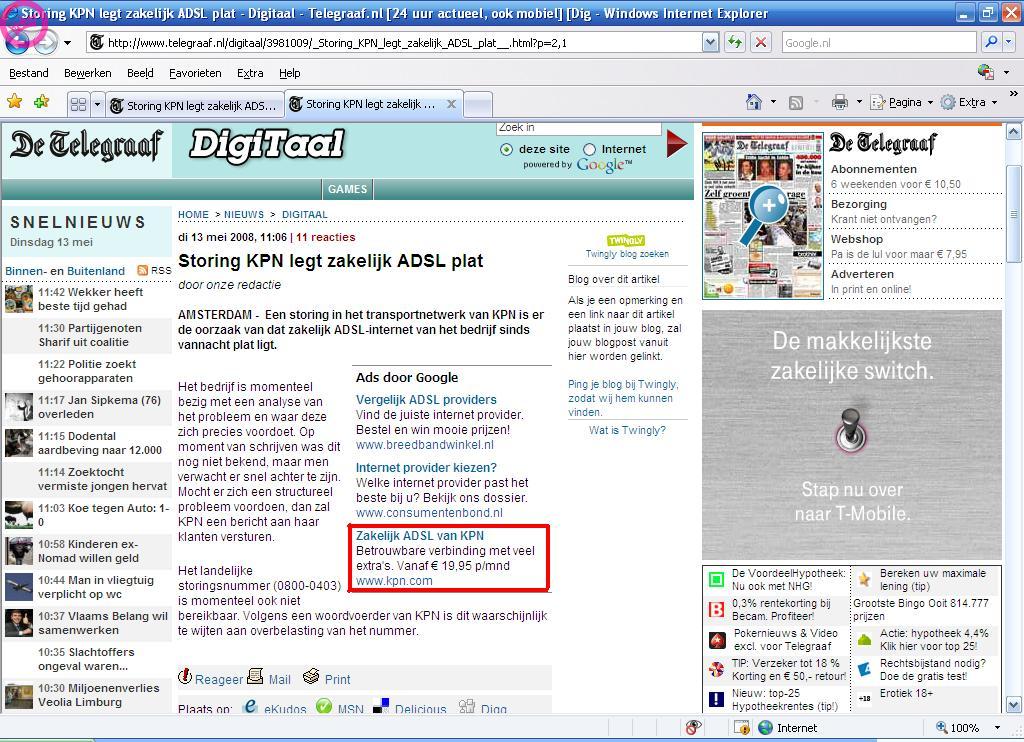Open the Help menu
Screen dimensions: 1024x742
(x=289, y=73)
